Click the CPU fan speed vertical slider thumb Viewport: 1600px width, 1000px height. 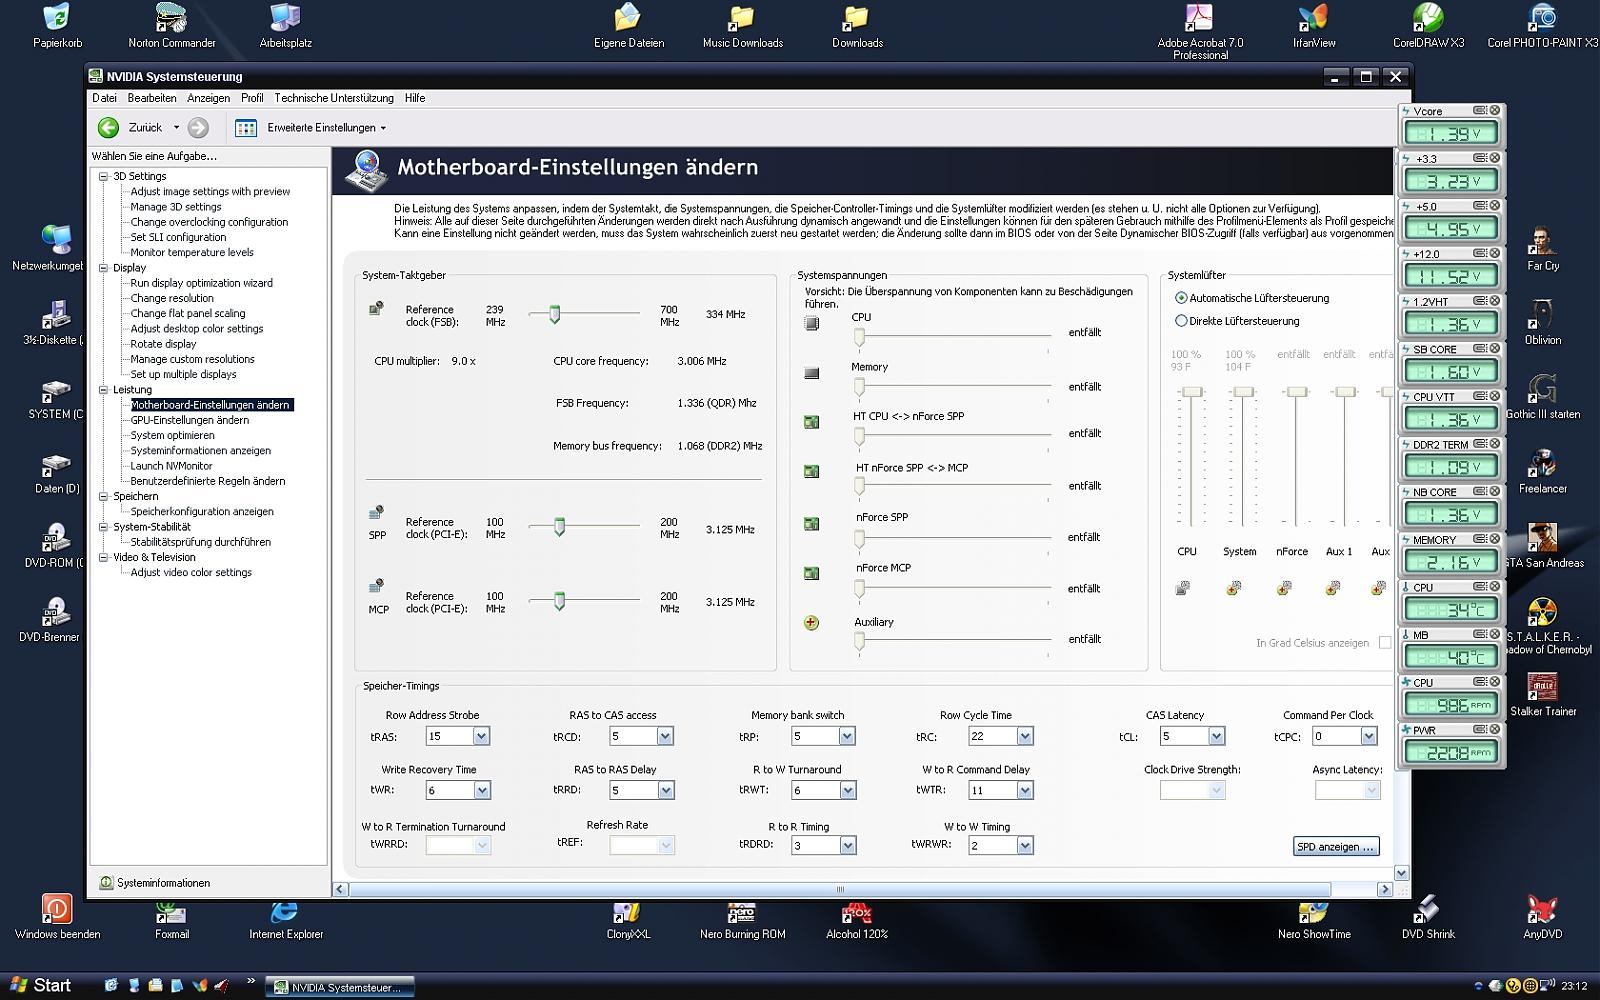(1191, 392)
